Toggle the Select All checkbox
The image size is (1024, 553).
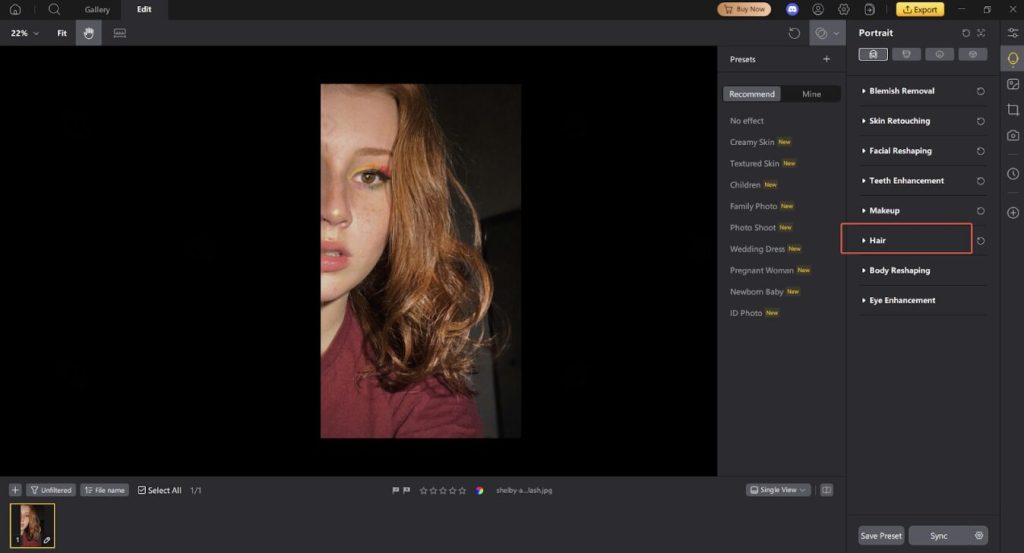point(142,490)
